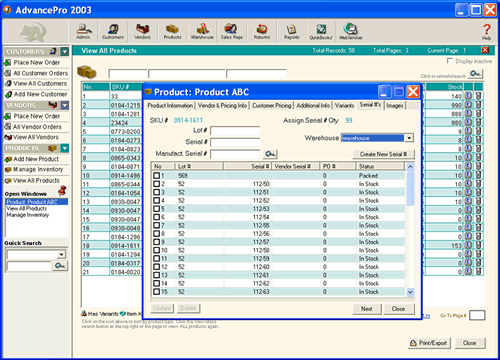Open the Vendors toolbar icon
The image size is (500, 360).
pos(142,31)
